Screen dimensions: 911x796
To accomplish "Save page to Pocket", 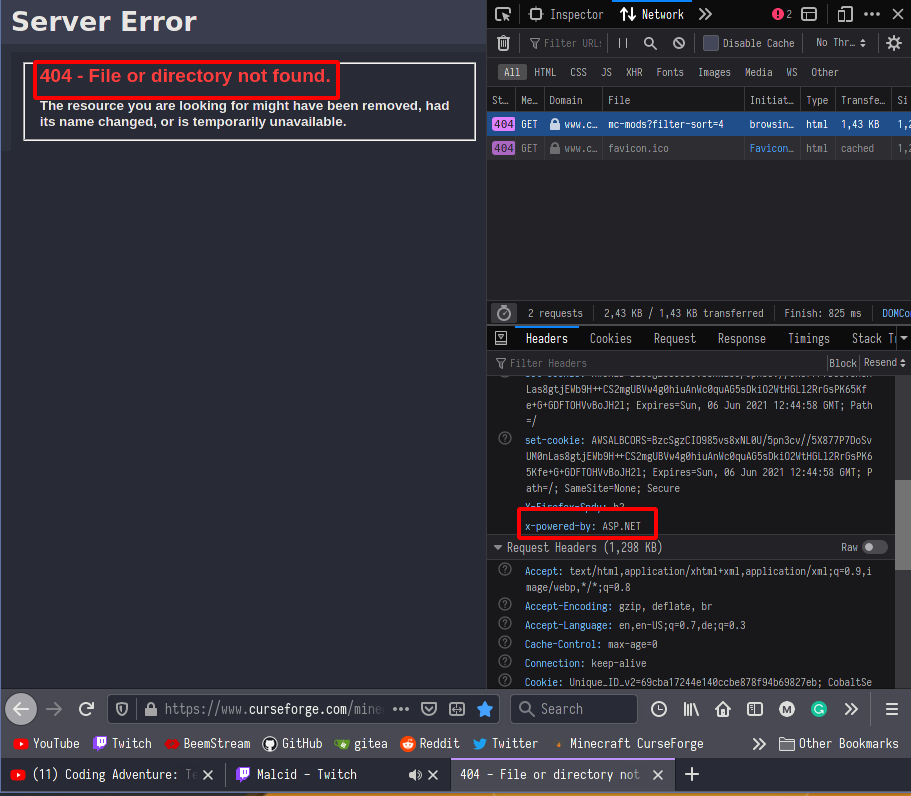I will (429, 709).
